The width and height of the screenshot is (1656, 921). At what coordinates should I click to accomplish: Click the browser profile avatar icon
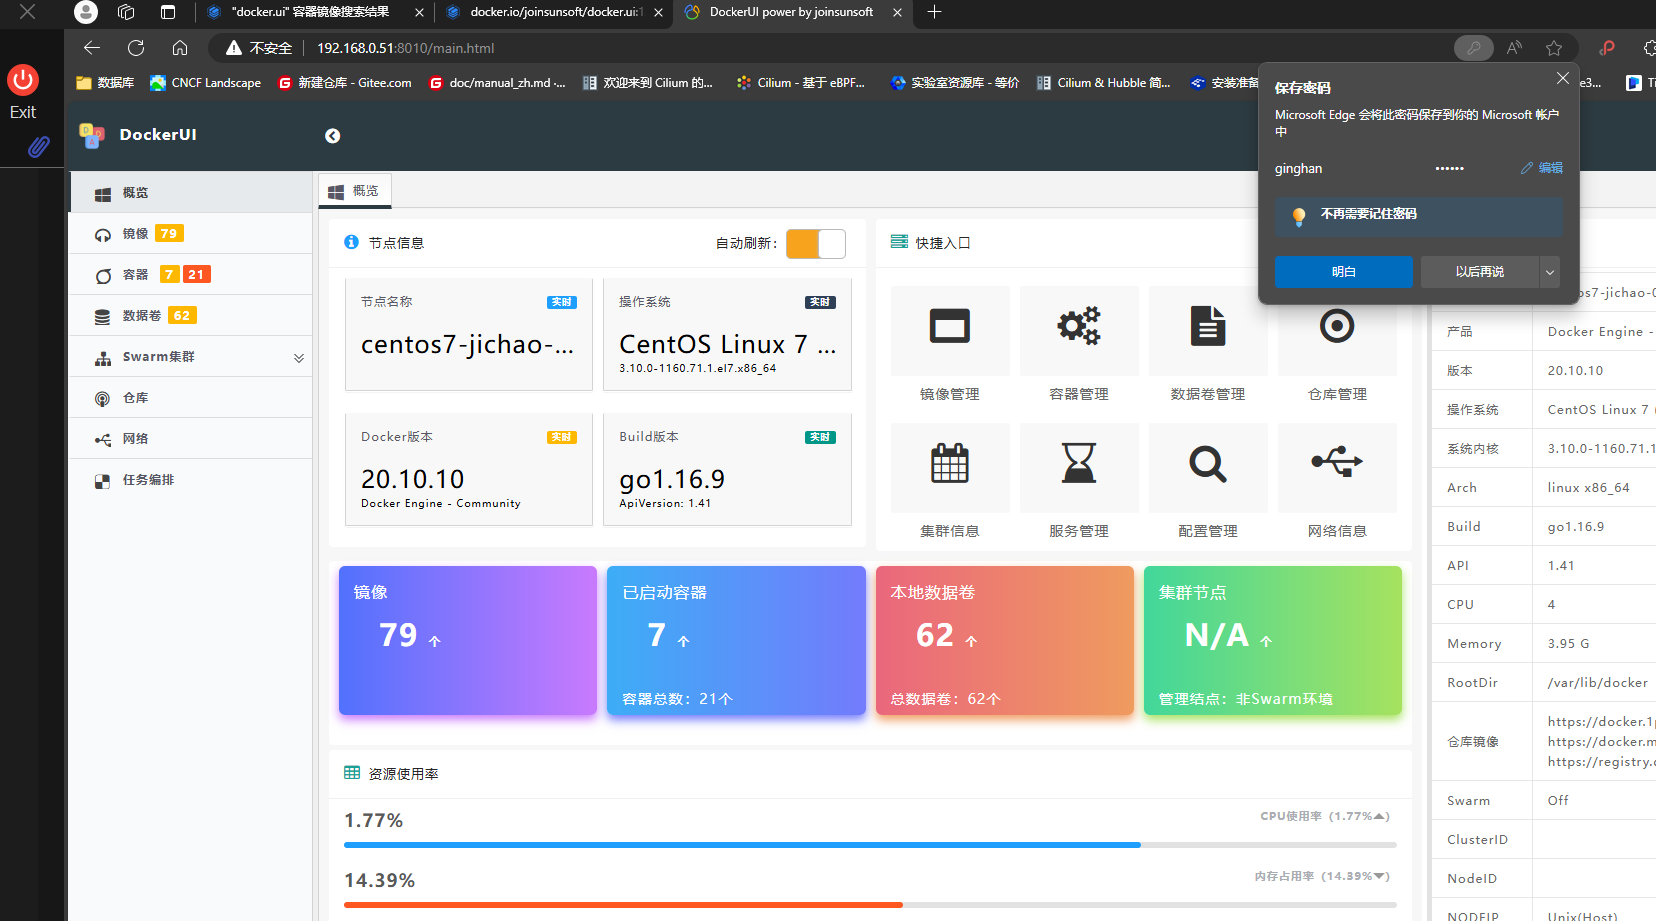[87, 12]
